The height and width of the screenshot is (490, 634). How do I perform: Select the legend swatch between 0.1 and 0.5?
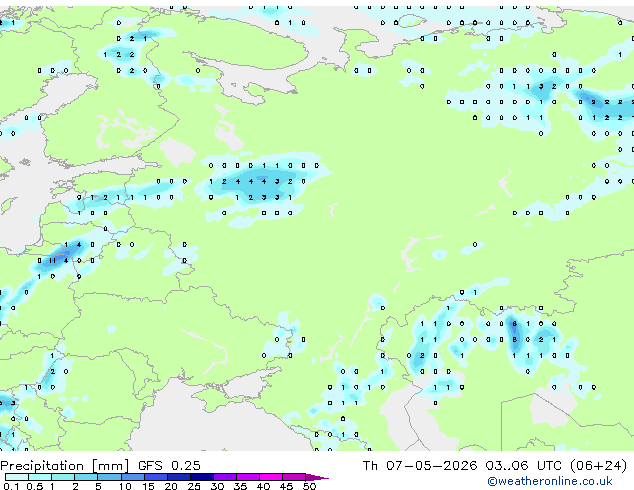(17, 477)
